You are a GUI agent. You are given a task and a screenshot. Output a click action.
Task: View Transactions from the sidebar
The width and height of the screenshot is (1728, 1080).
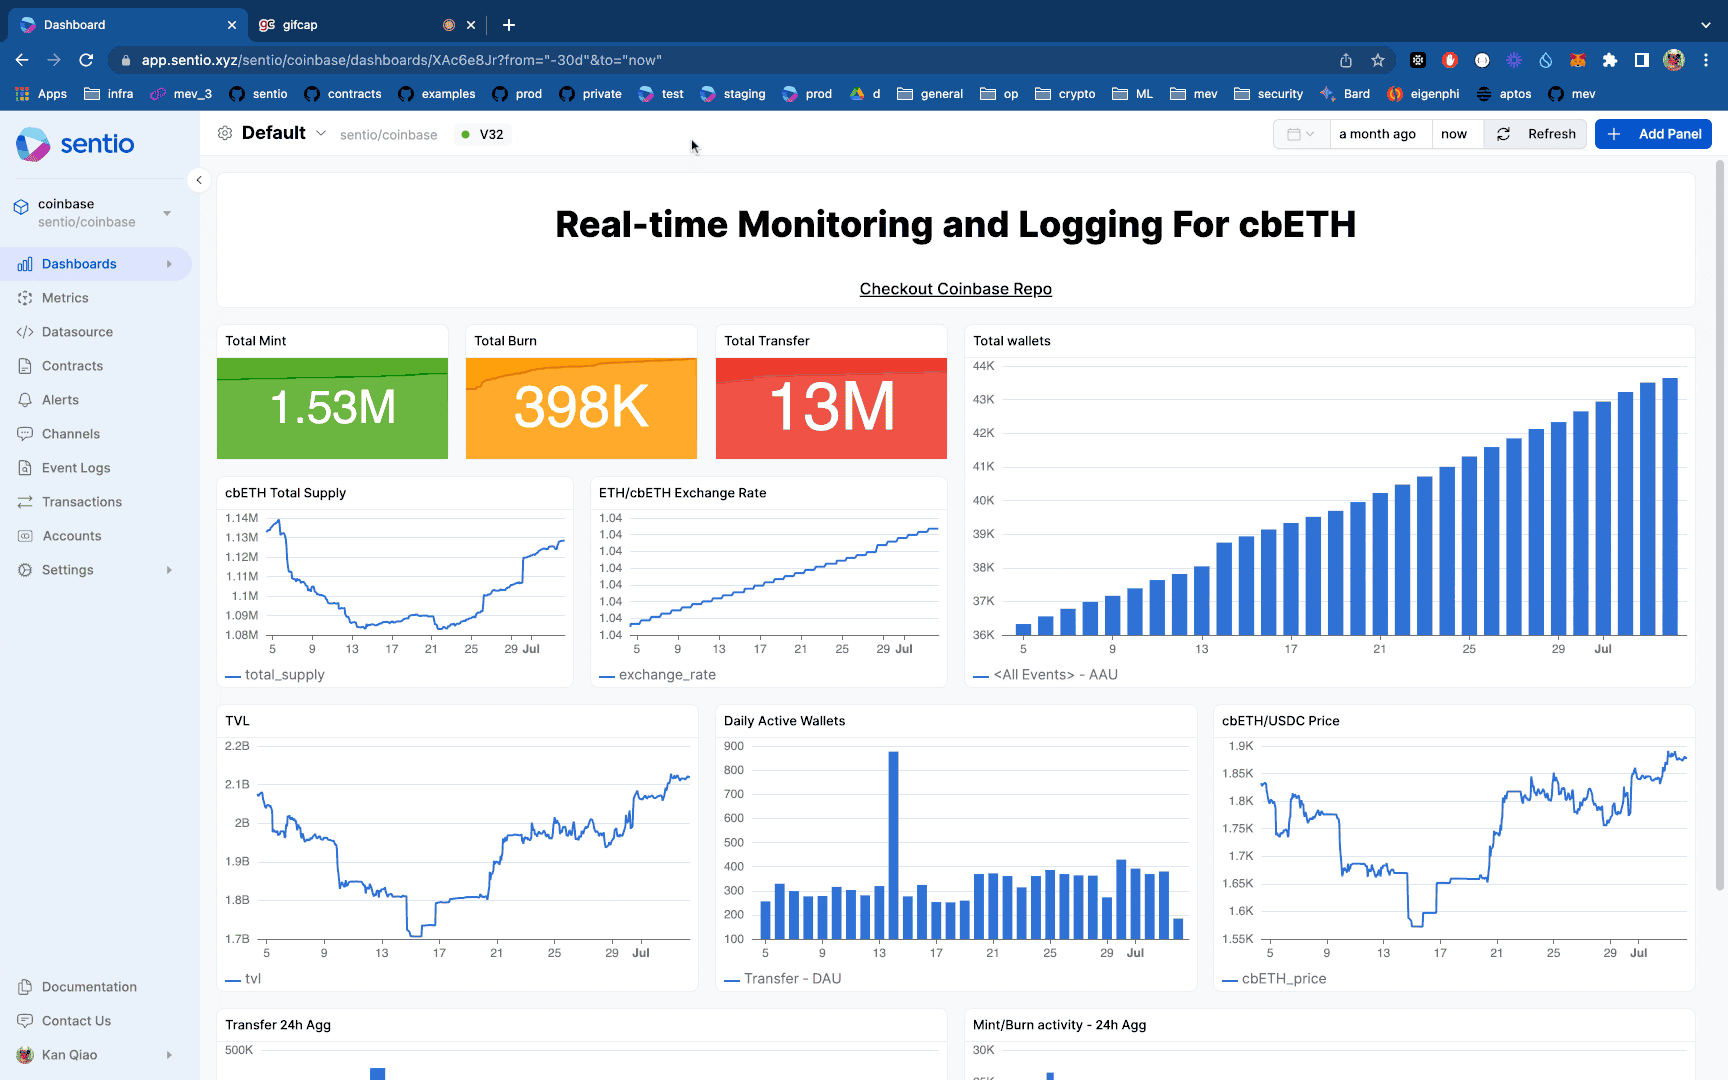tap(82, 502)
